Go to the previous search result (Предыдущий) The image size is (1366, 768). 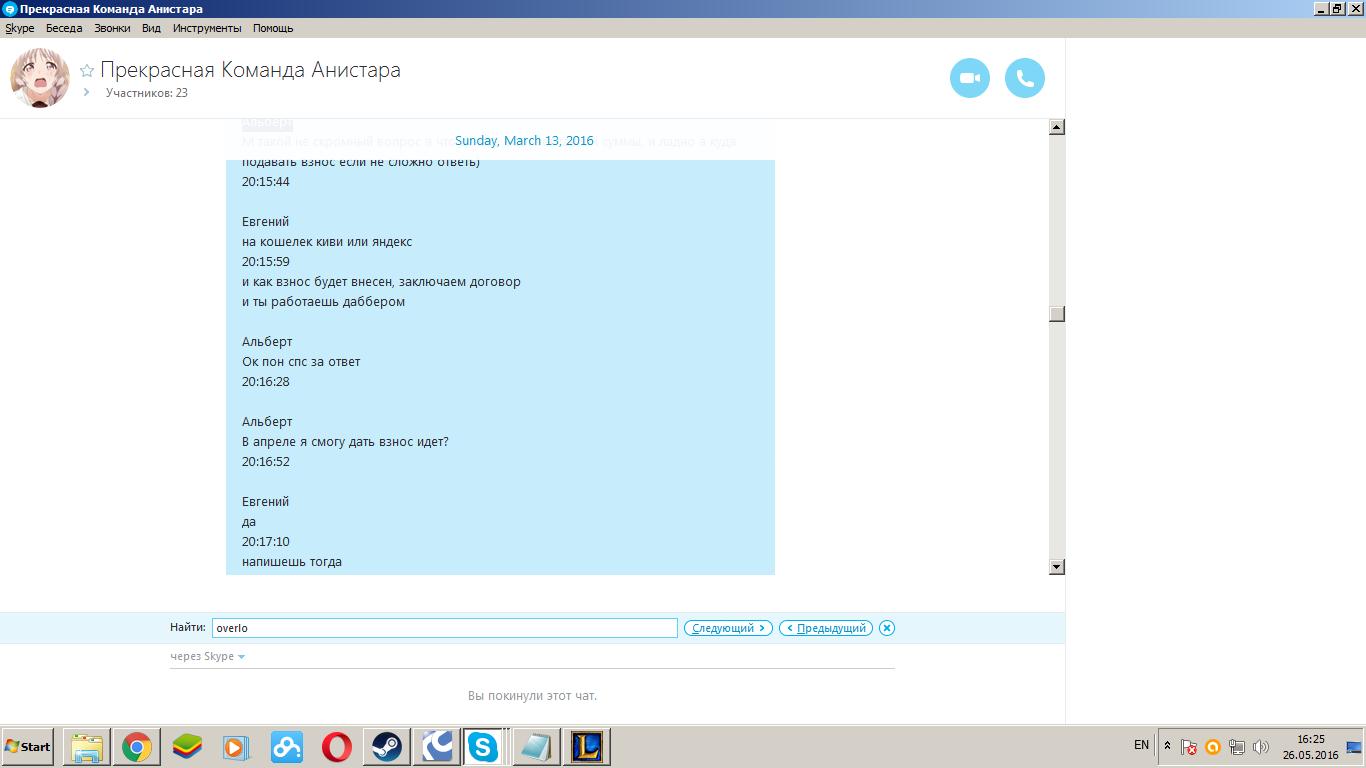pyautogui.click(x=826, y=628)
